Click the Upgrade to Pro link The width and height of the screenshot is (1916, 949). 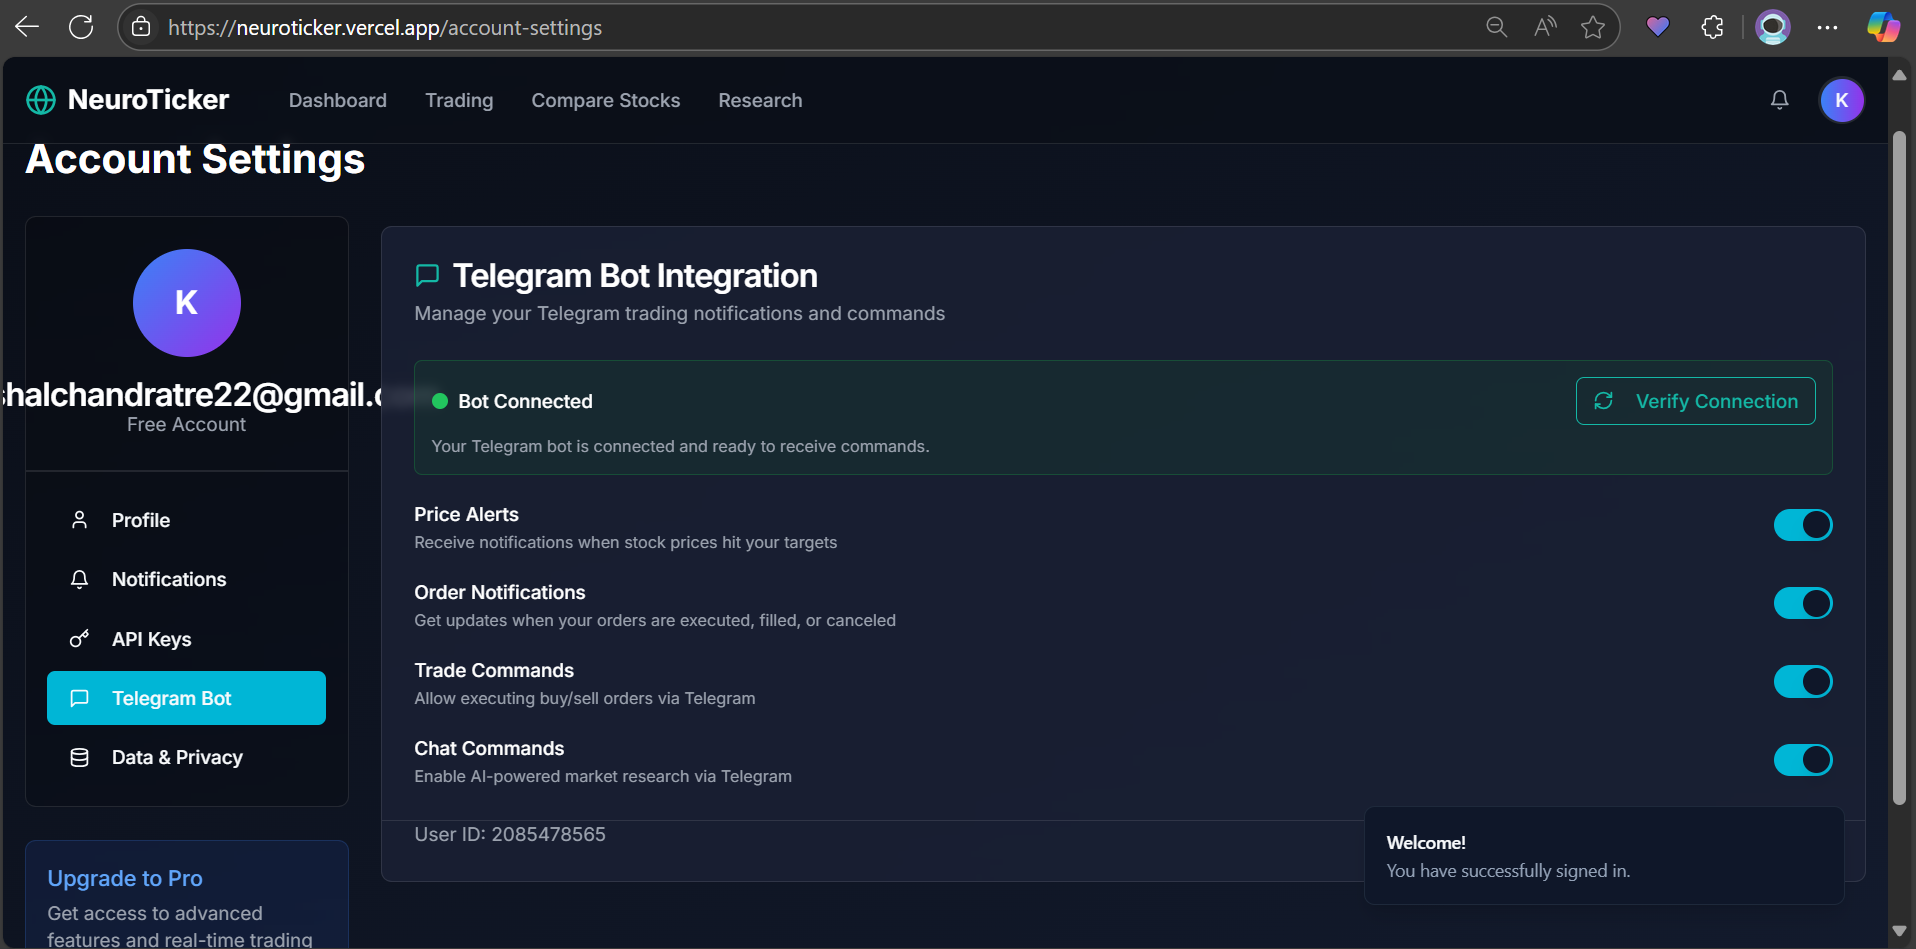pyautogui.click(x=125, y=878)
